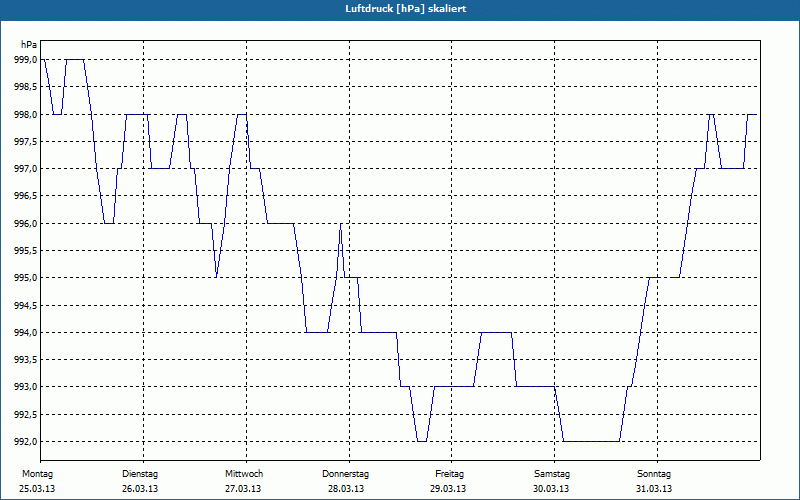Click the date 25.03.13
Viewport: 800px width, 500px height.
(x=37, y=489)
